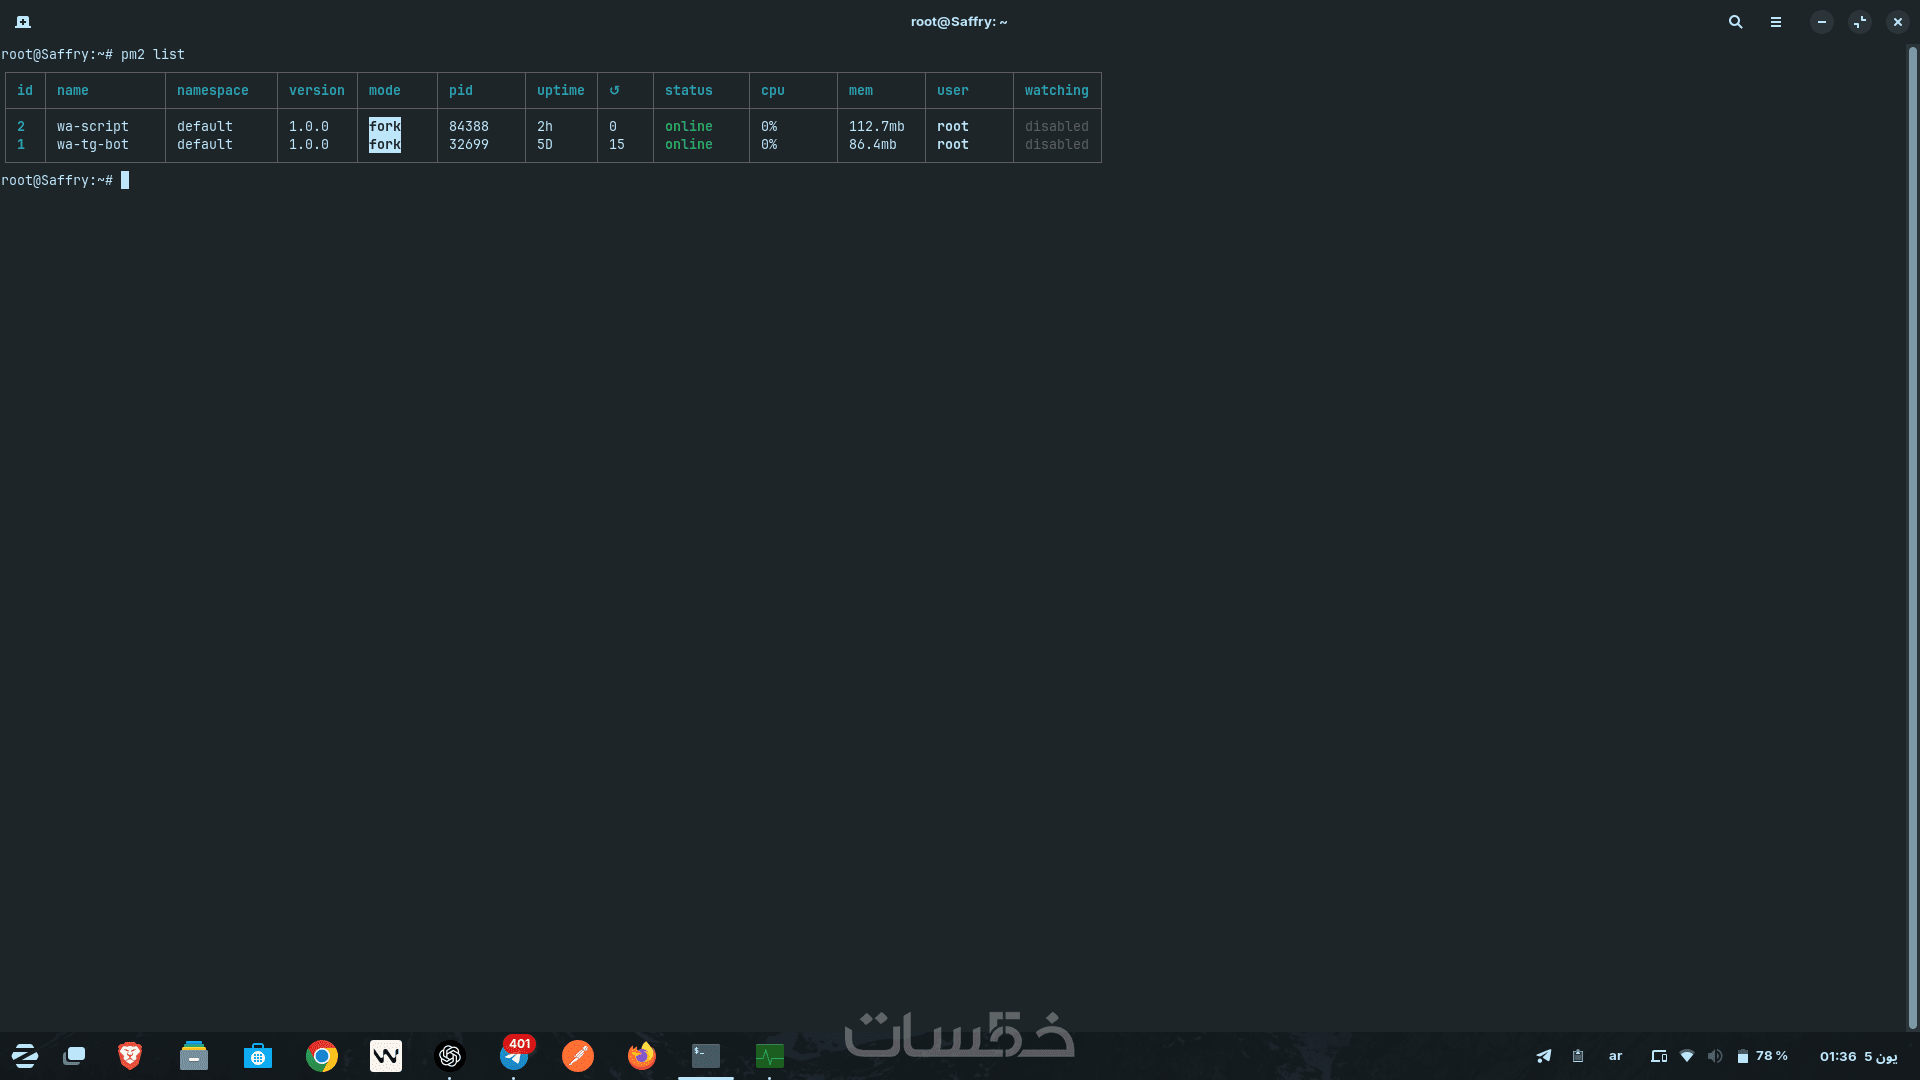
Task: Click the speaker volume tray icon
Action: click(1715, 1056)
